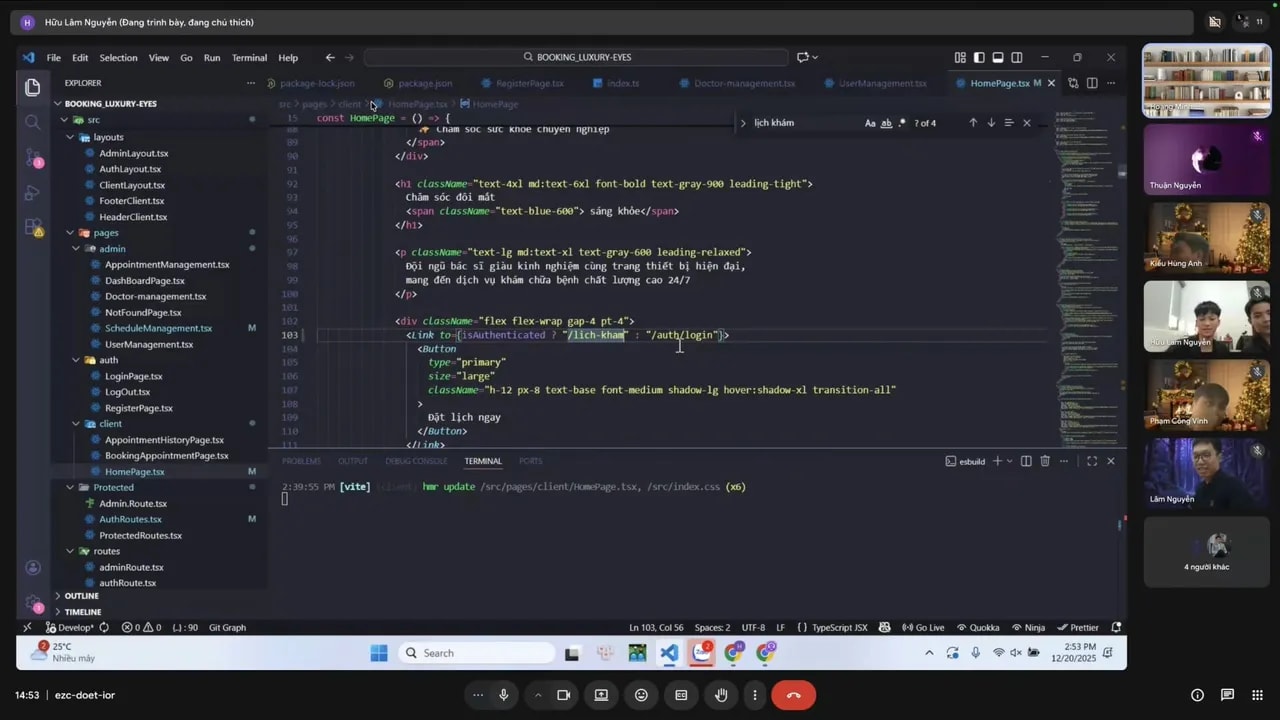Click the Prettier status bar icon
The width and height of the screenshot is (1280, 720).
[1079, 627]
